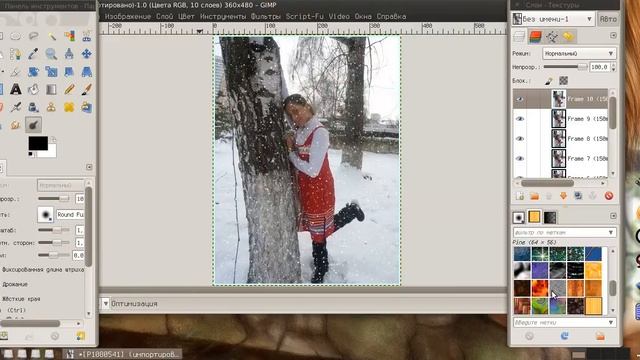The height and width of the screenshot is (360, 640).
Task: Hide the Frame 8 layer
Action: pyautogui.click(x=520, y=139)
